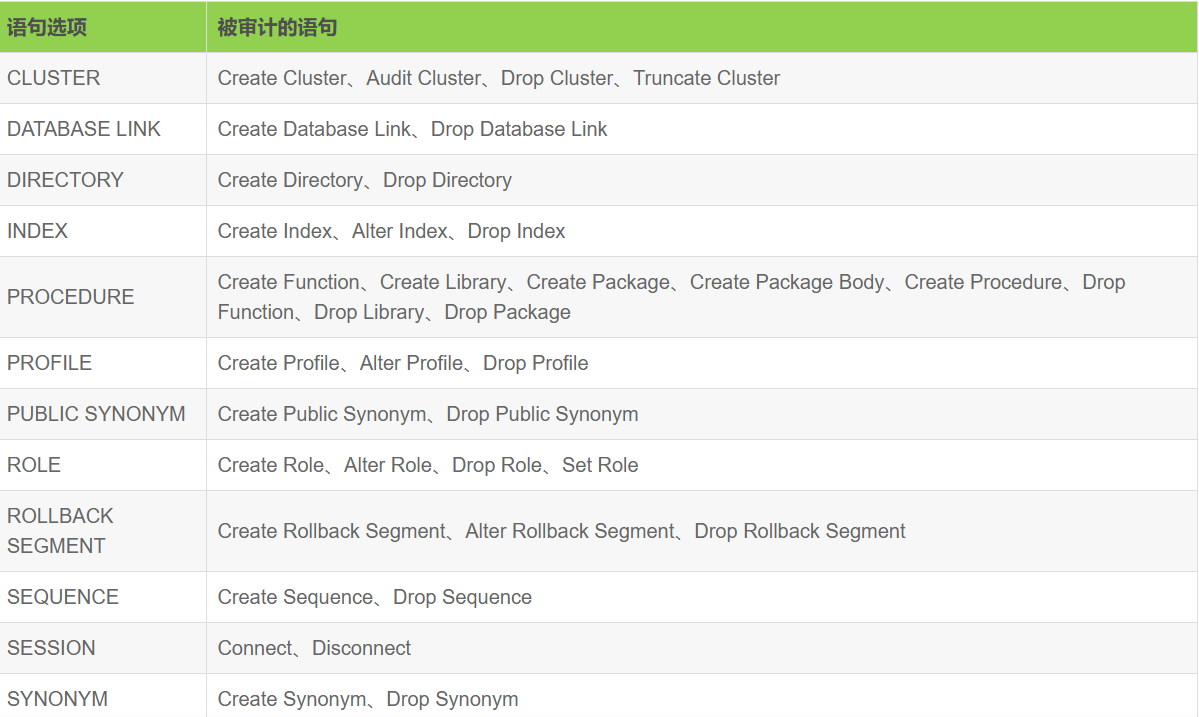1199x717 pixels.
Task: Click the Truncate Cluster statement text
Action: (x=707, y=78)
